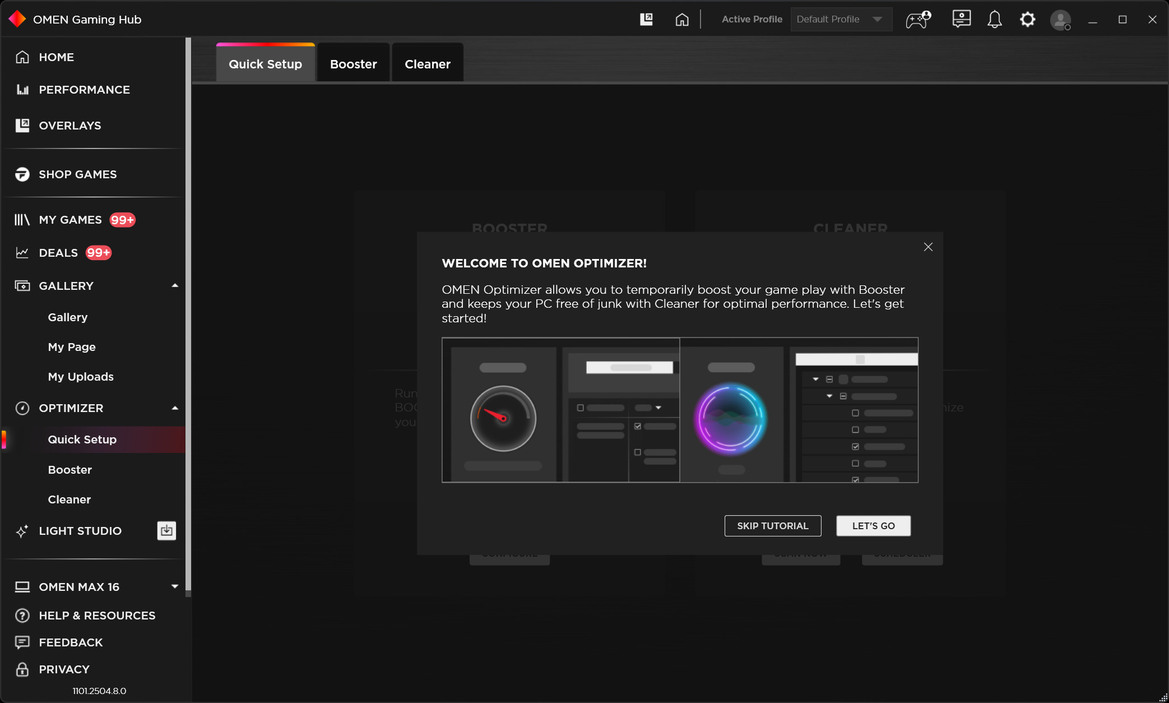Click the OMEN diamond logo icon

16,19
